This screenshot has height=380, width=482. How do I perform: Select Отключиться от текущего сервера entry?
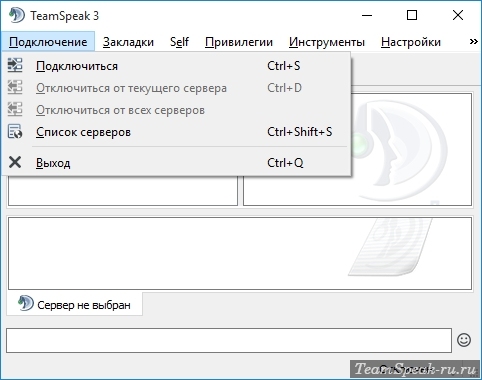(x=177, y=88)
